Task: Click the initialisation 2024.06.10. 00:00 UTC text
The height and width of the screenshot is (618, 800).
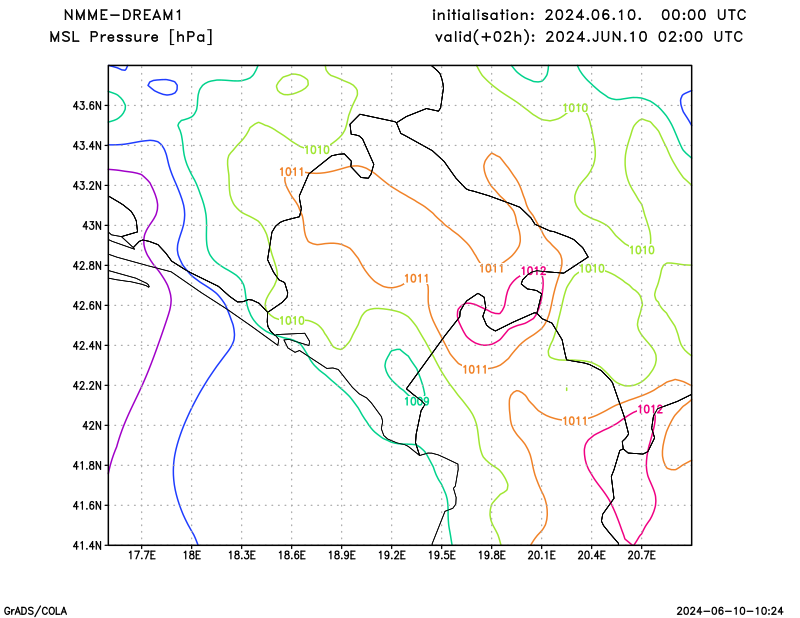Action: [x=589, y=15]
